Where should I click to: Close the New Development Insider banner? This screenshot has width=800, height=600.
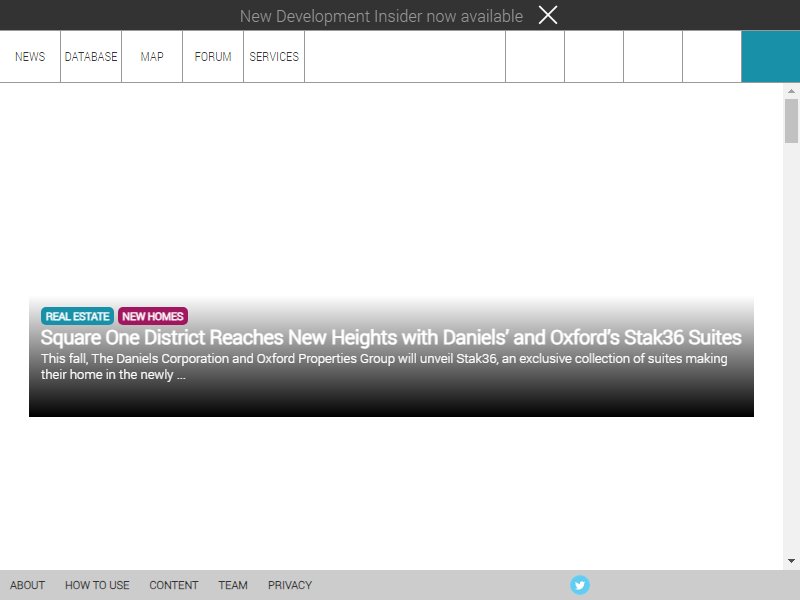tap(548, 15)
